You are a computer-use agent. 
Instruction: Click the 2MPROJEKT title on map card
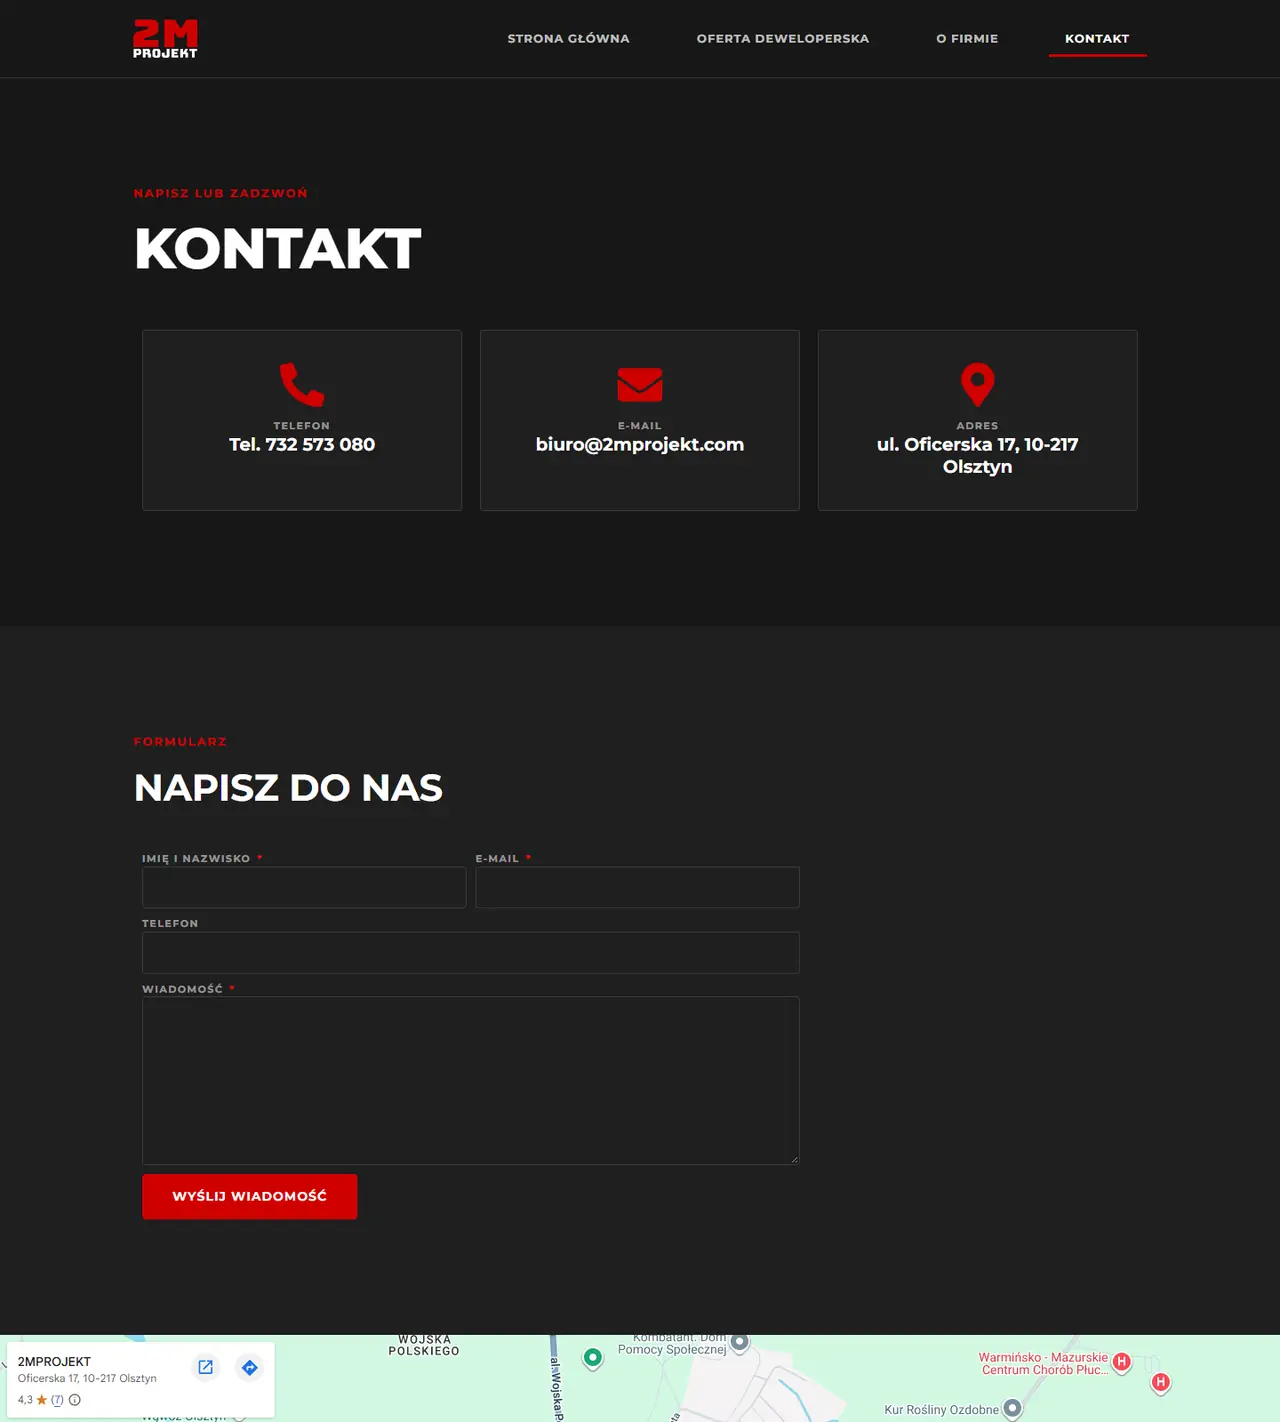coord(54,1362)
